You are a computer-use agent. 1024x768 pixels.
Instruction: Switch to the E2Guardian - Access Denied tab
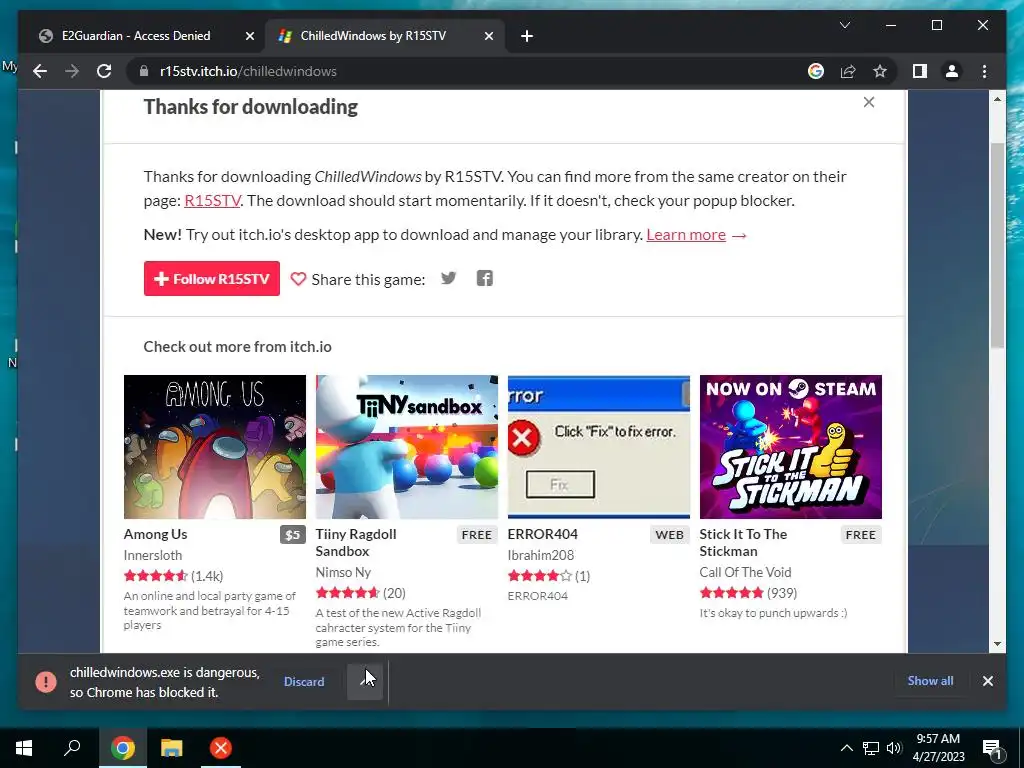pyautogui.click(x=136, y=36)
